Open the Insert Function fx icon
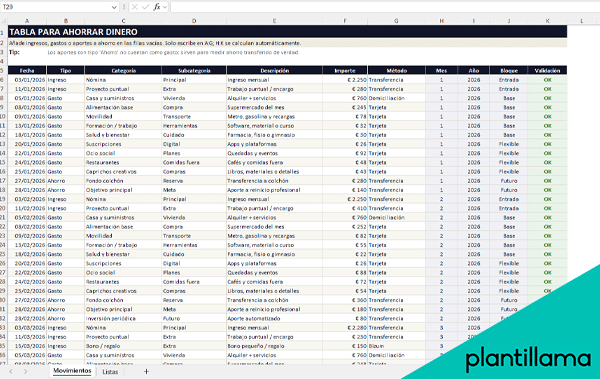Viewport: 600px width, 379px height. (157, 7)
